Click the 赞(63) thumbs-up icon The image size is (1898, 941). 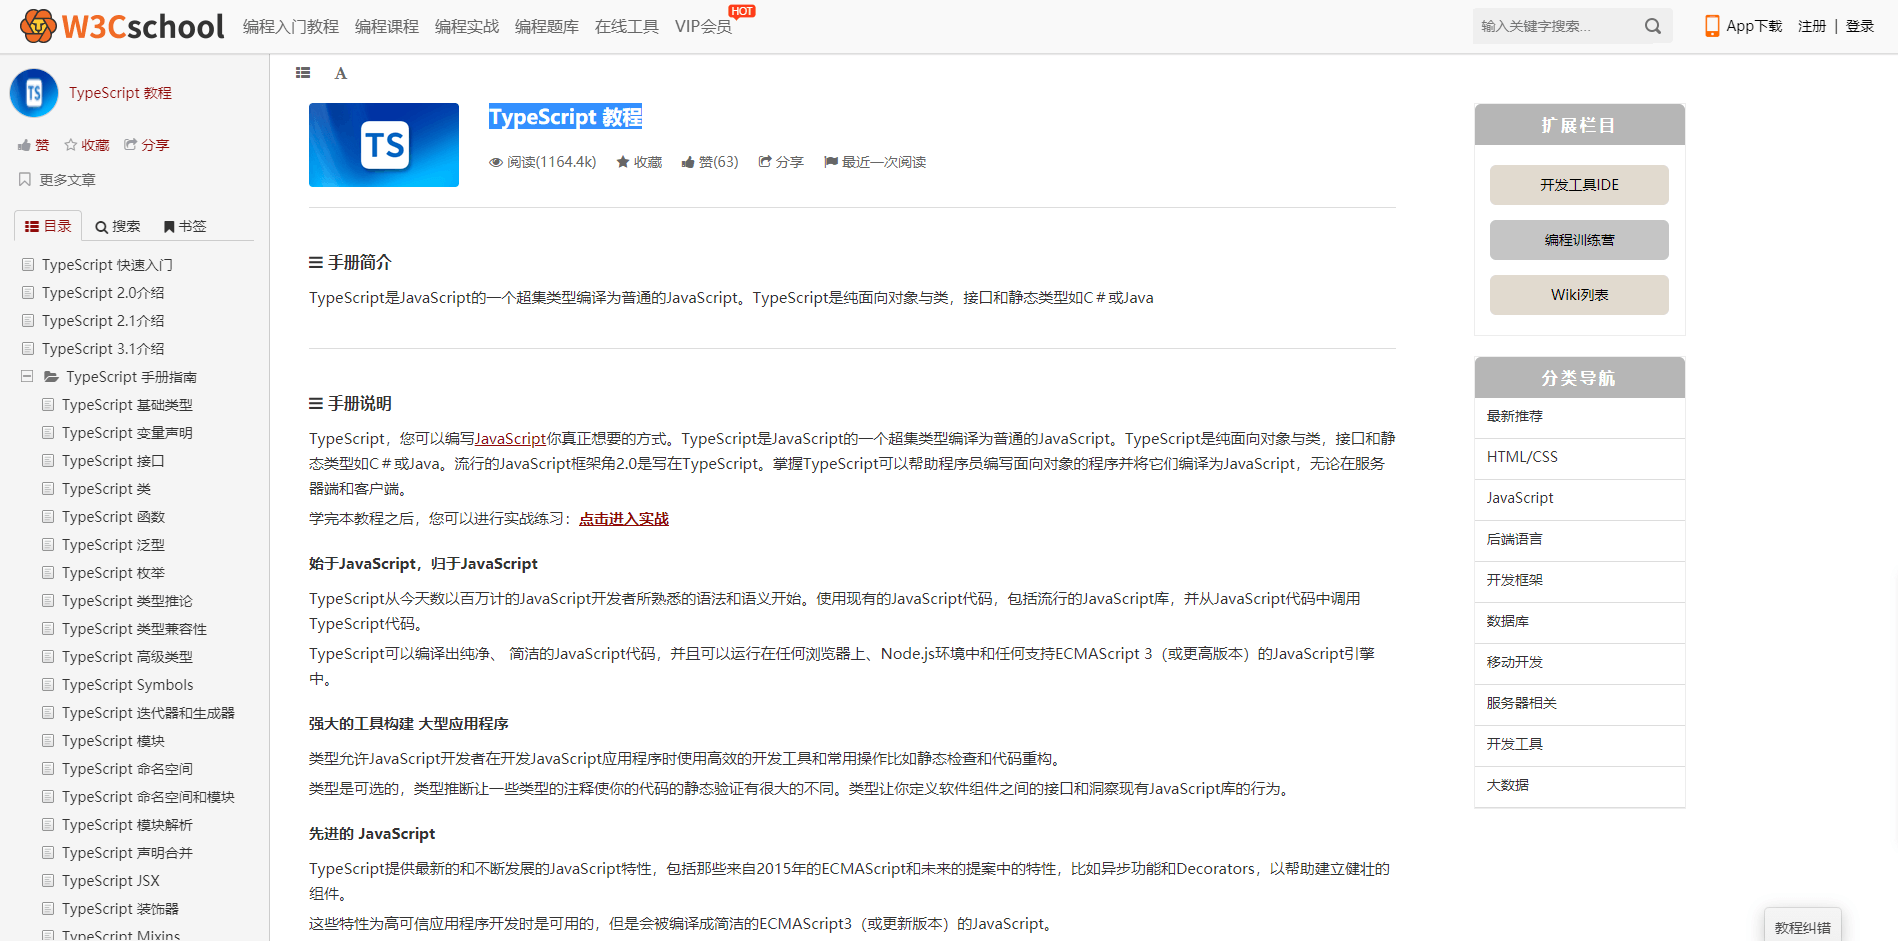click(x=688, y=162)
